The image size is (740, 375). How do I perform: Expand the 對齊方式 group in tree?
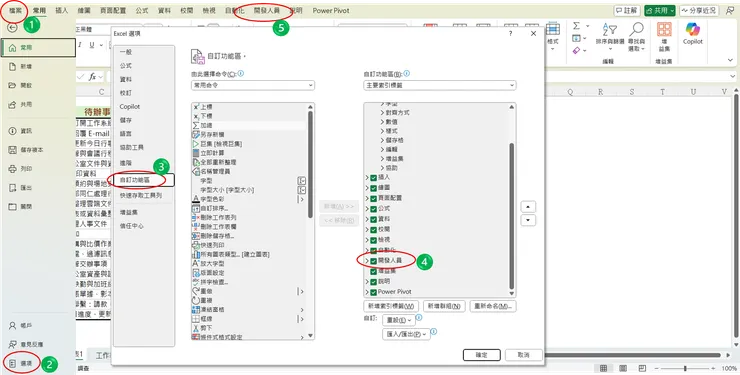[383, 113]
